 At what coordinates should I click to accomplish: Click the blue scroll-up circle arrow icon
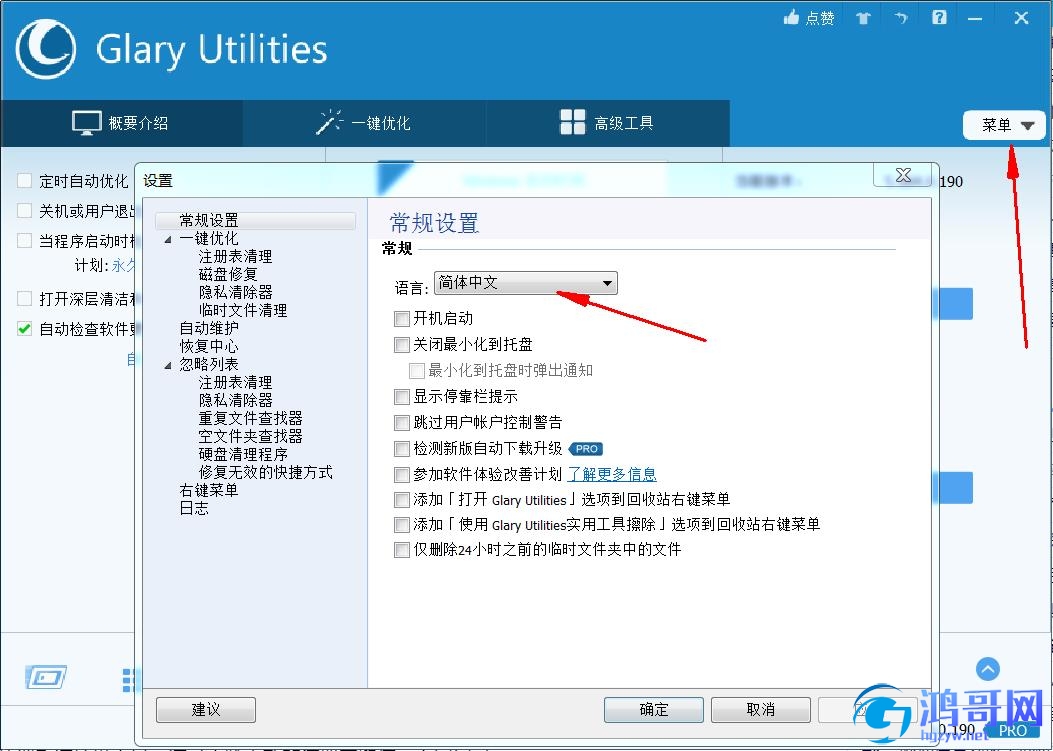pos(987,669)
